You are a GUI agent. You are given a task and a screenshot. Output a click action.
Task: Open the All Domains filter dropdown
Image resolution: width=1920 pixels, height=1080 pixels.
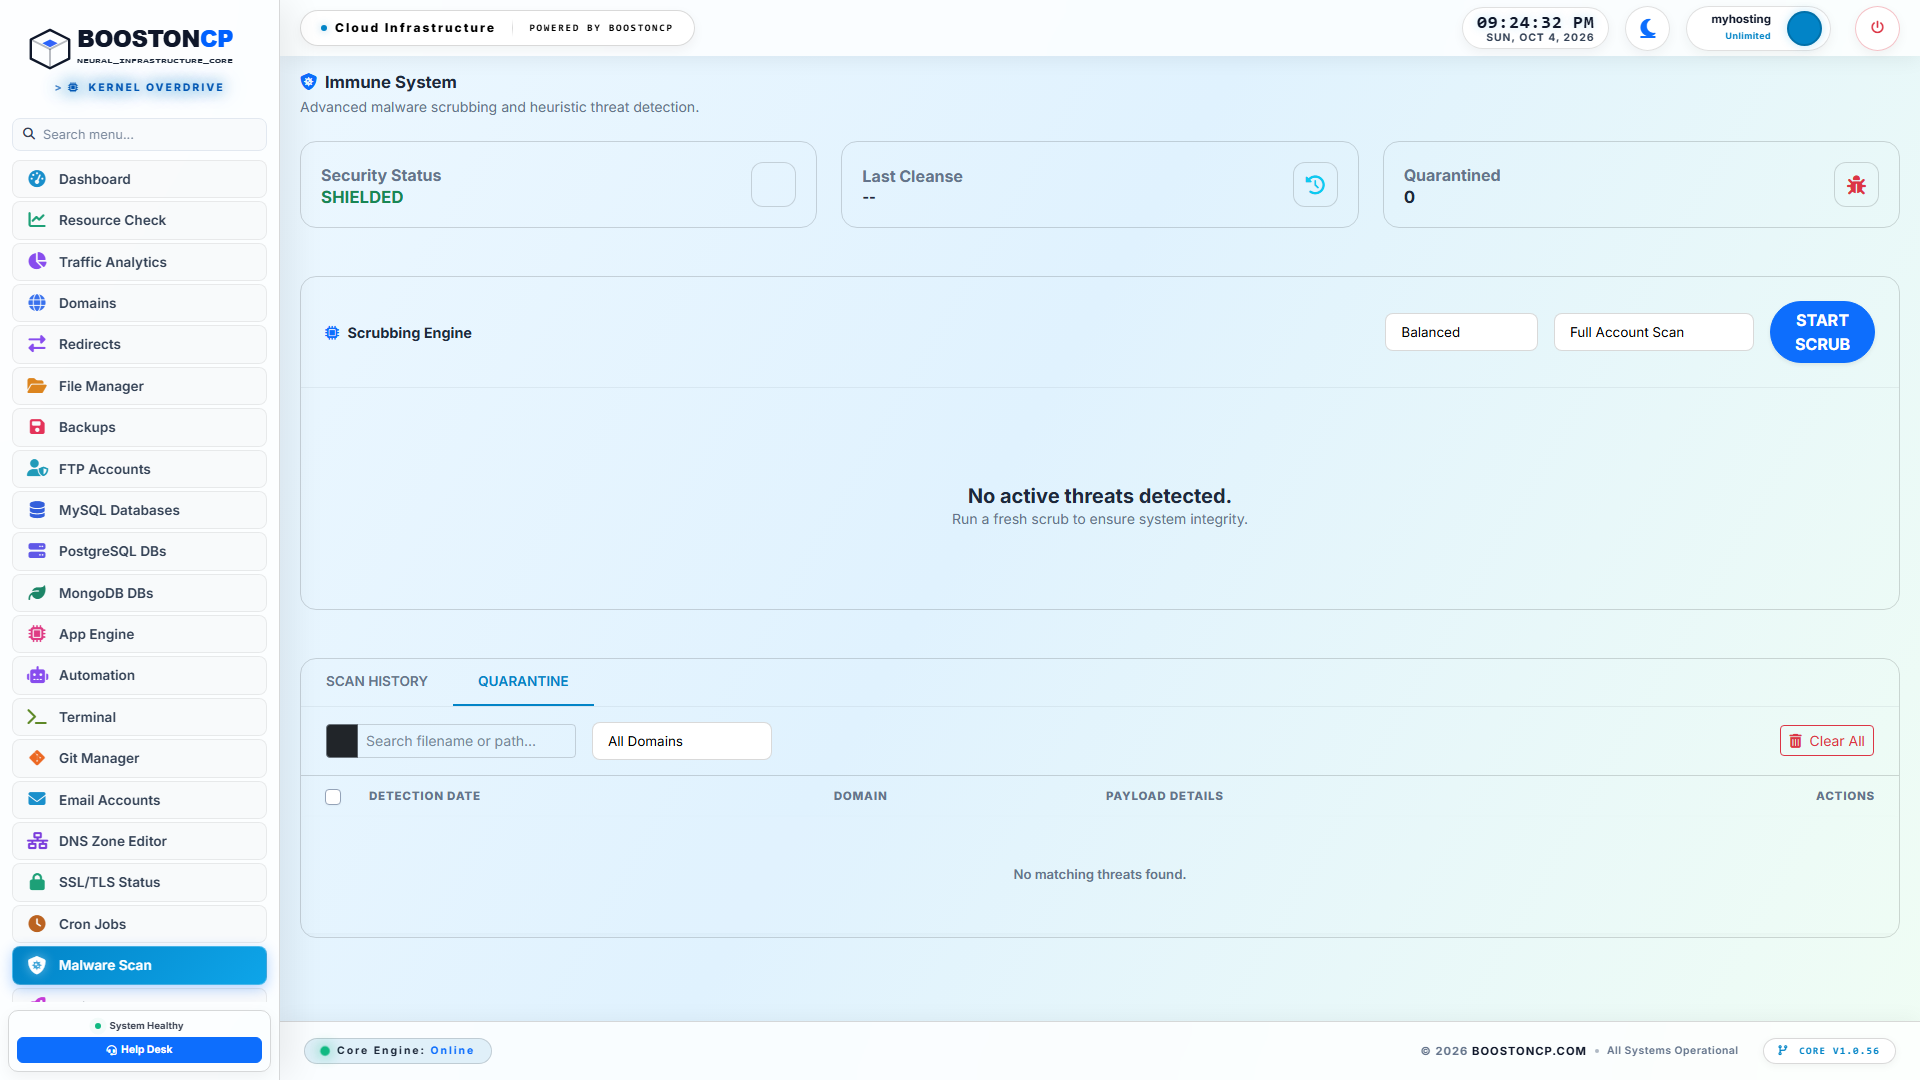681,741
